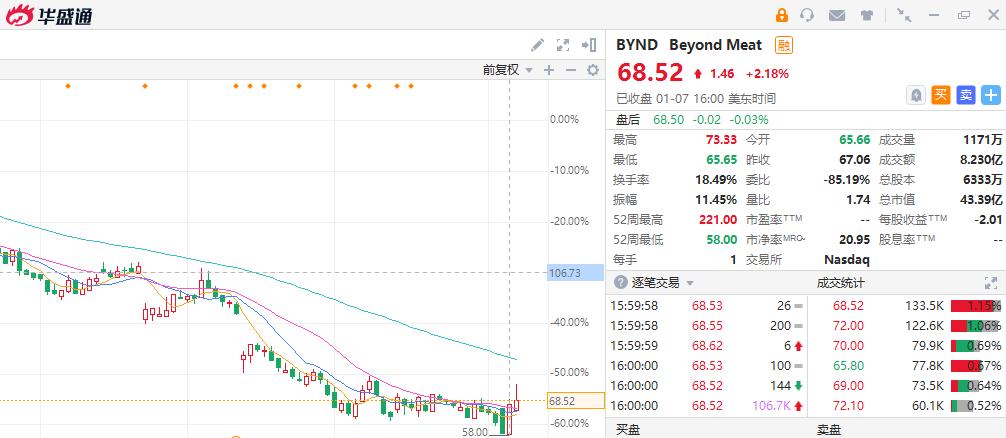Click the 52周最低 value 58.00

[x=721, y=240]
